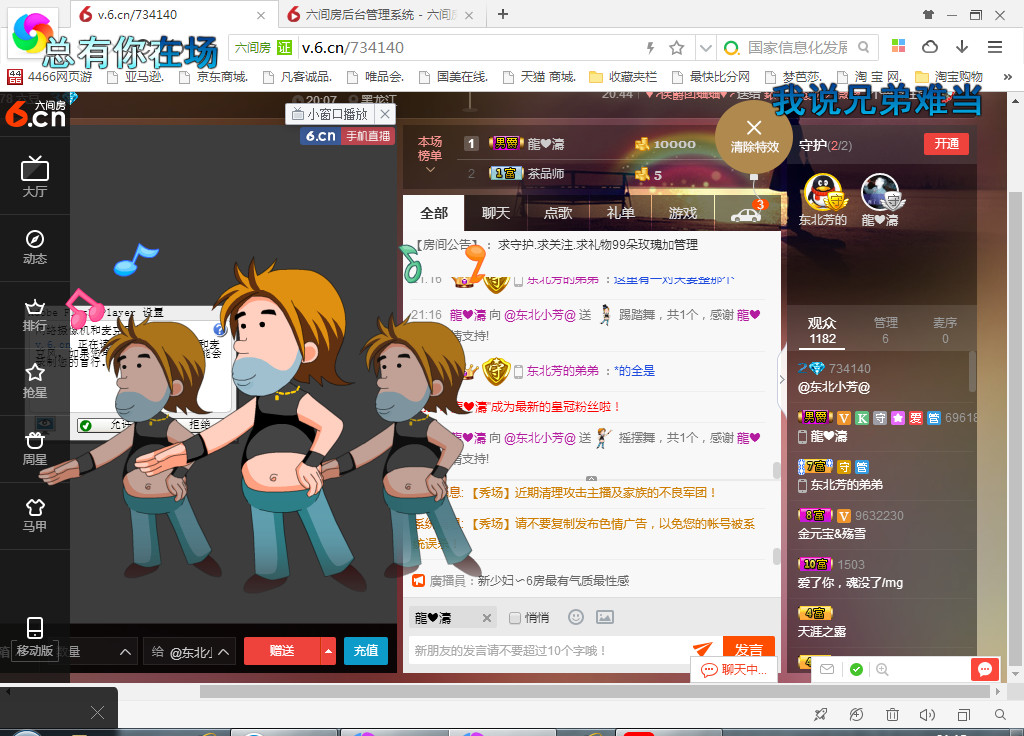Image resolution: width=1024 pixels, height=736 pixels.
Task: Click the insert image icon in chat toolbar
Action: (605, 617)
